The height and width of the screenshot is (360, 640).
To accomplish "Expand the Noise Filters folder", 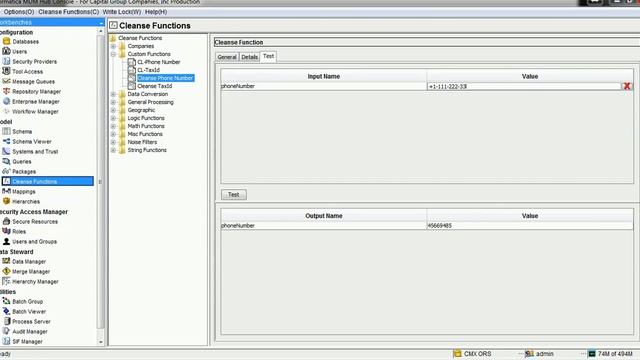I will coord(113,142).
